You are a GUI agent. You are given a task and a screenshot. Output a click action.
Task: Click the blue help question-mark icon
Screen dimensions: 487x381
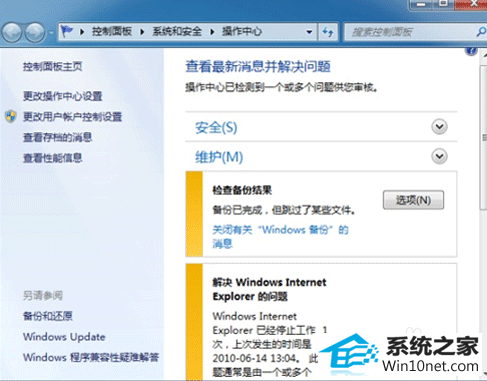click(471, 51)
